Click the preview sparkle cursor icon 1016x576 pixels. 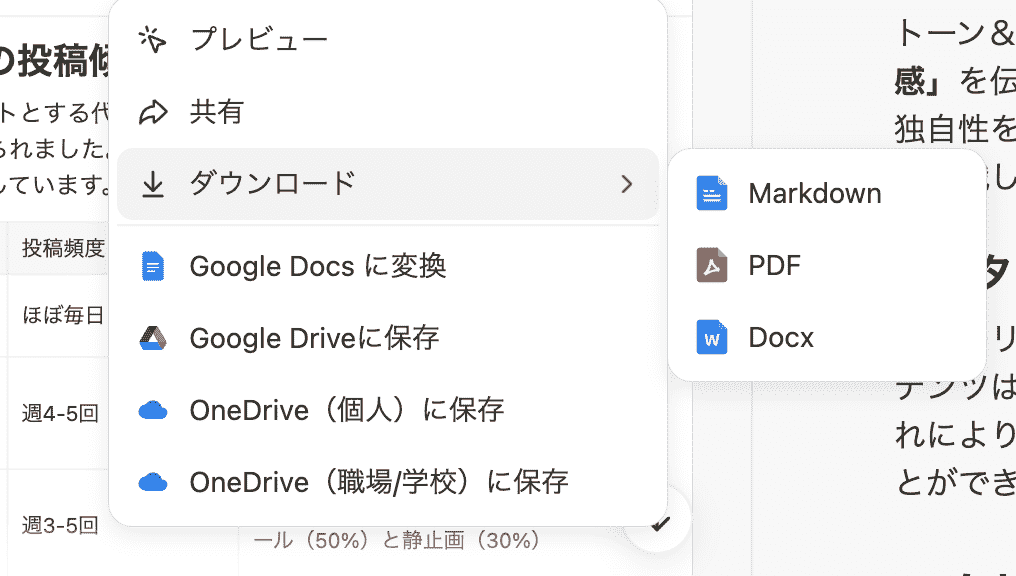[152, 40]
